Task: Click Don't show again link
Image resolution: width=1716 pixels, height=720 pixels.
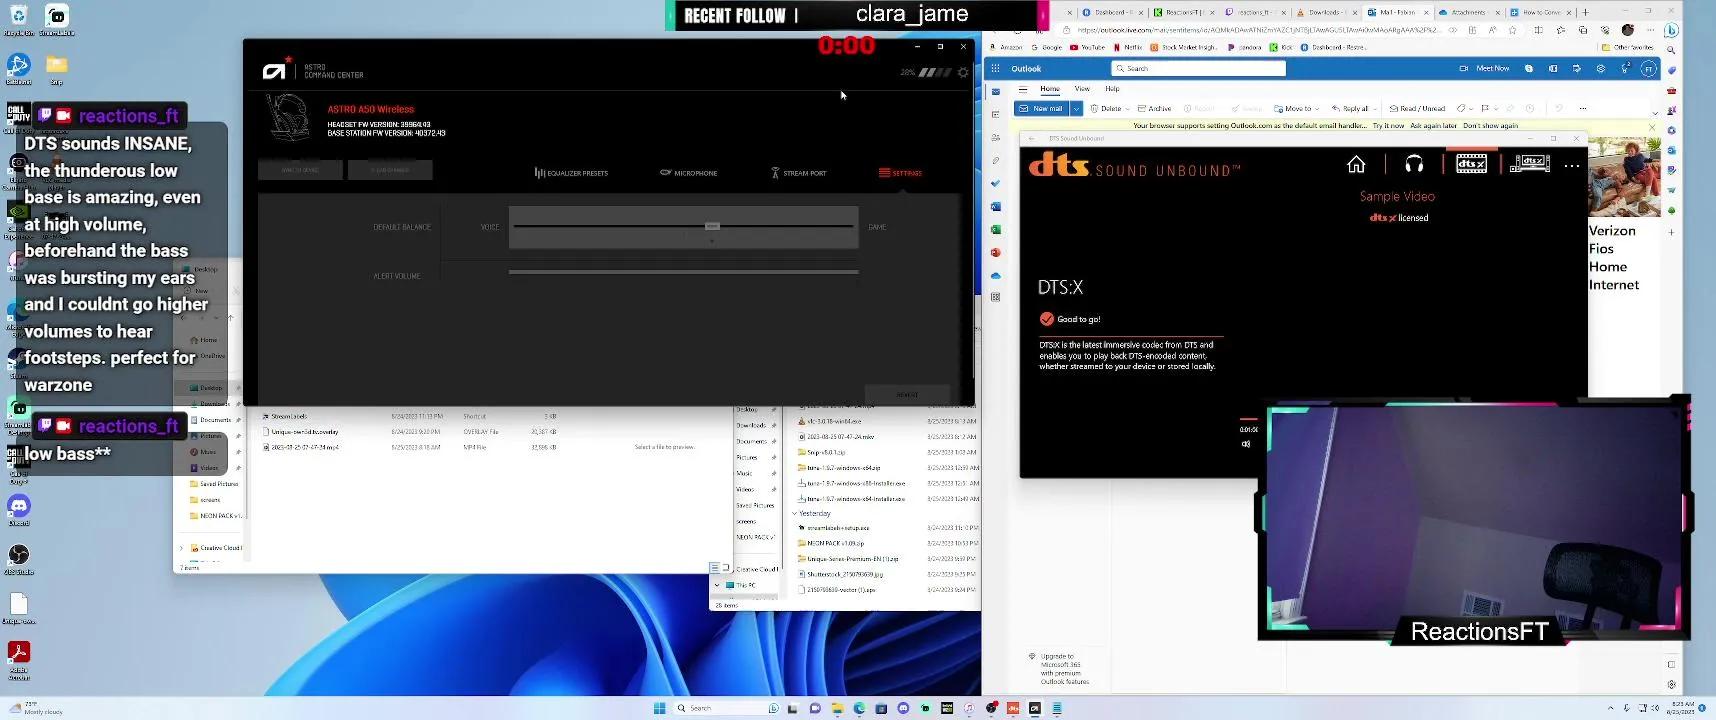Action: (1490, 126)
